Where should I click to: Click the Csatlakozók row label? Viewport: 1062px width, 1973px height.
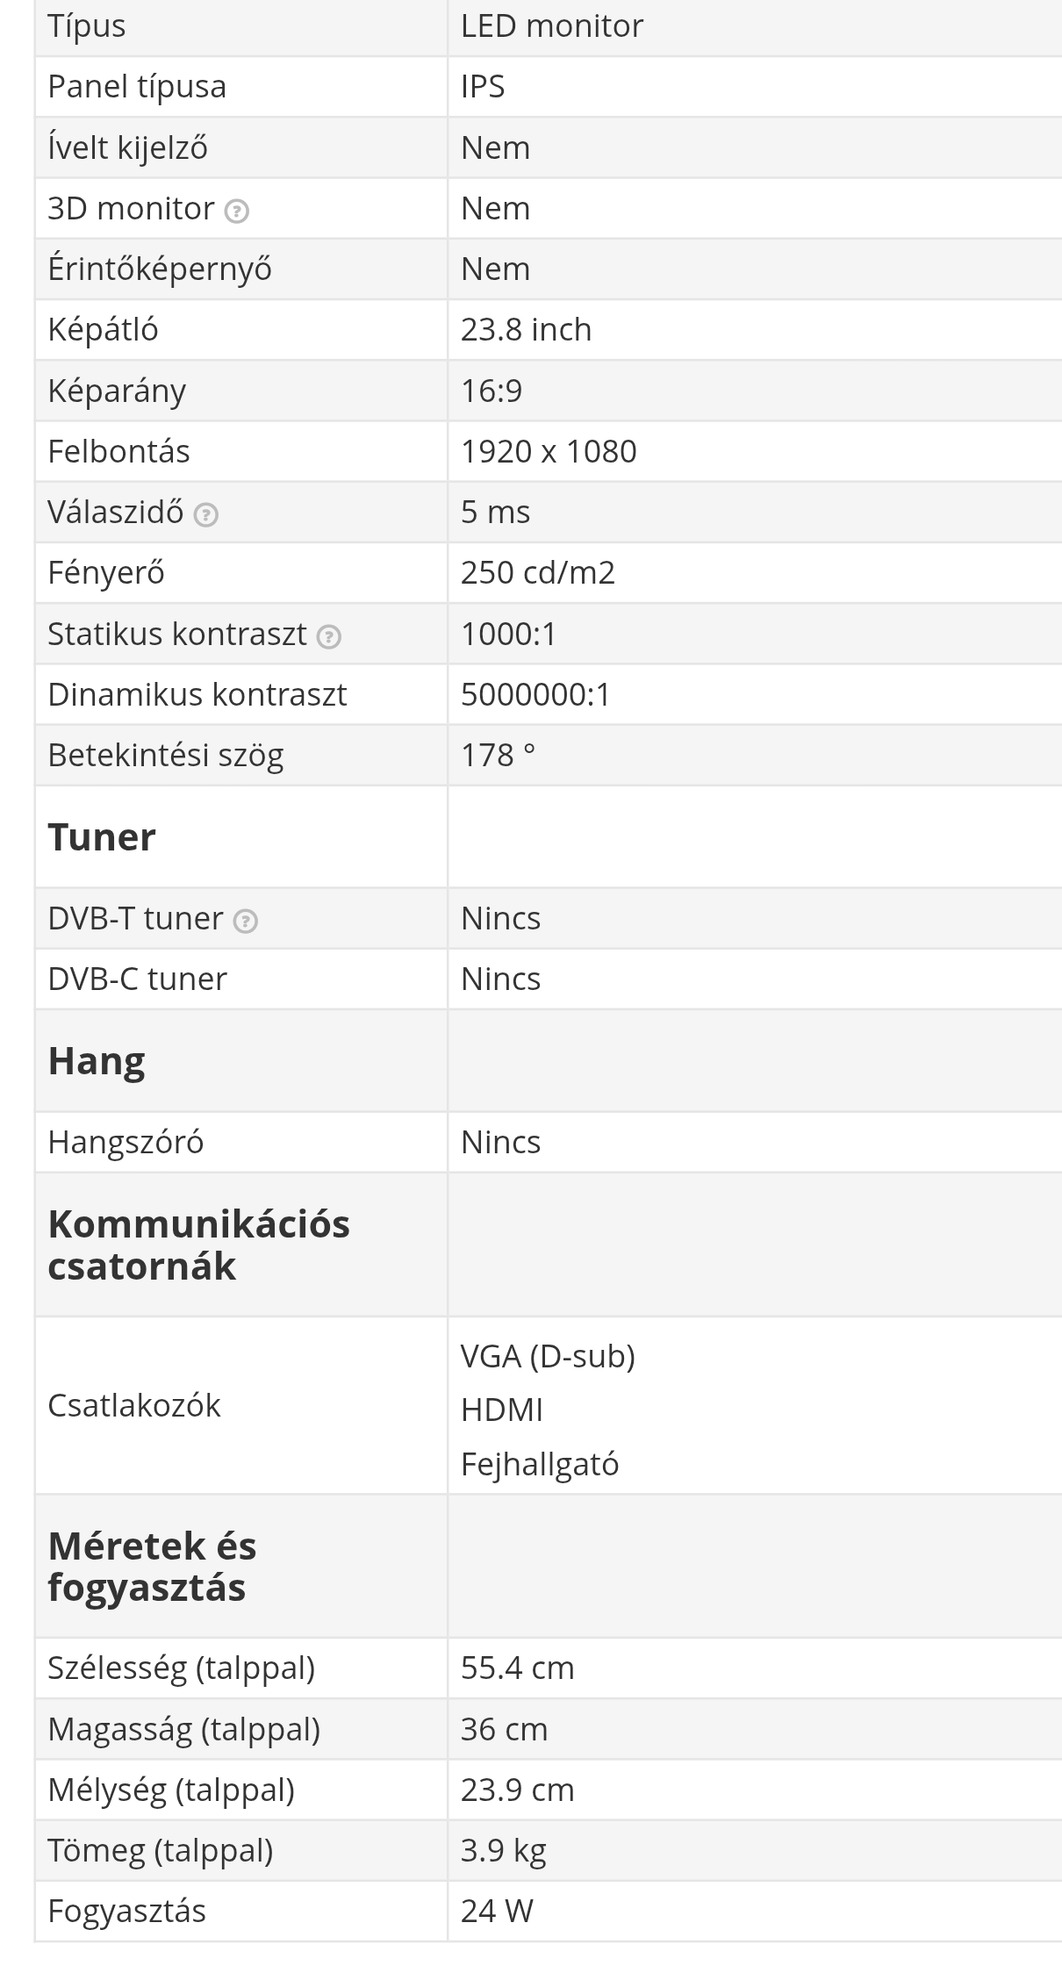click(134, 1406)
